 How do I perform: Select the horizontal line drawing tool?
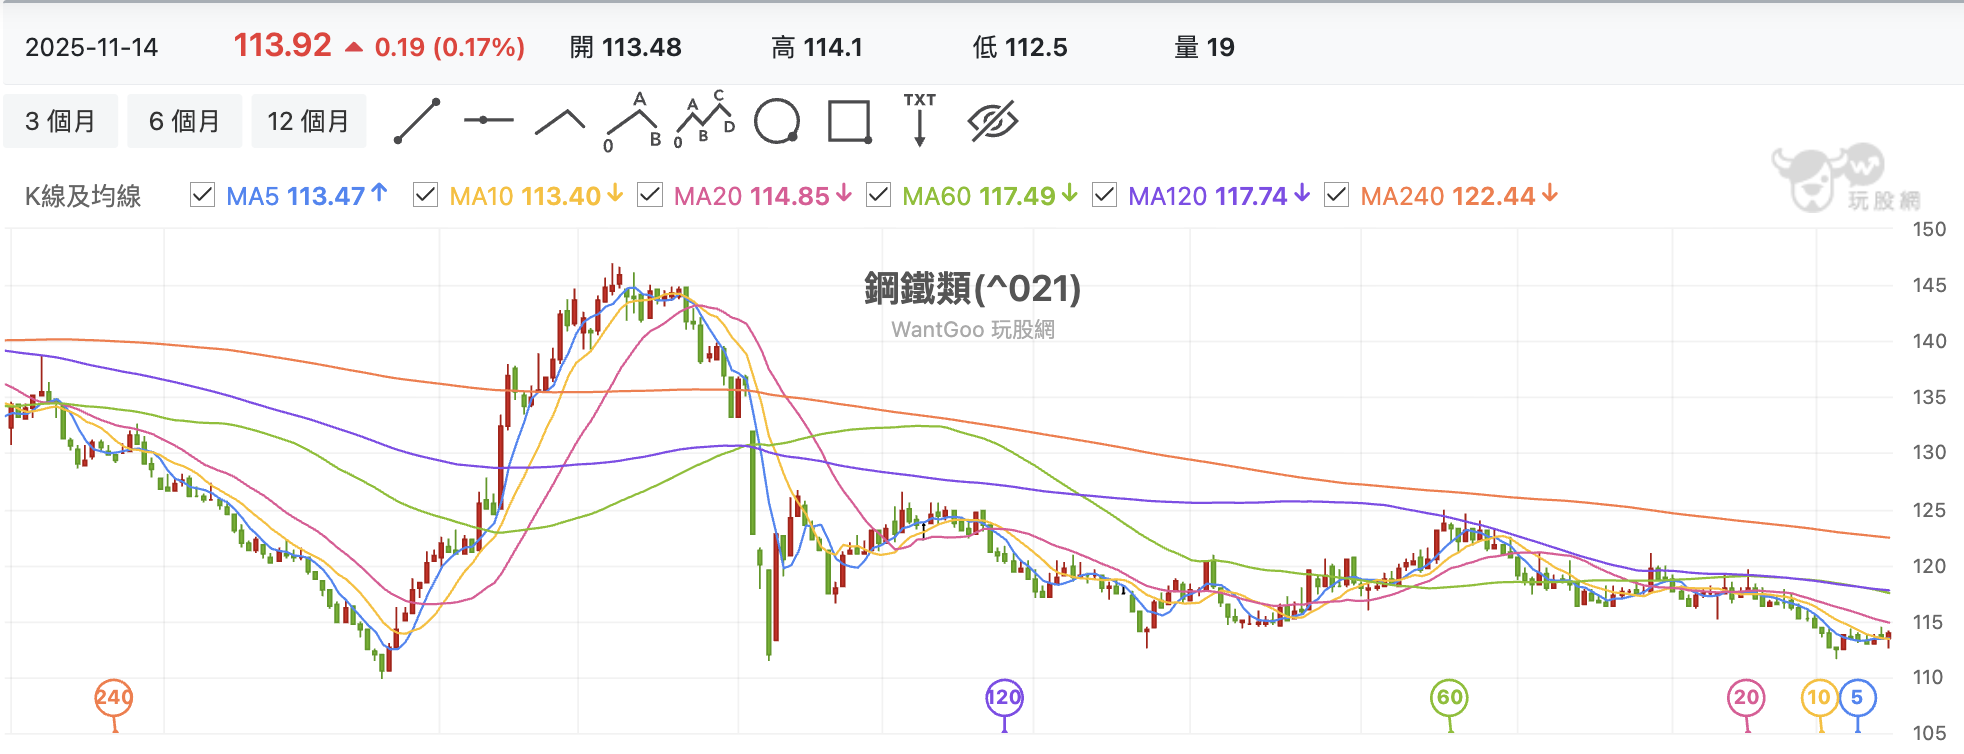(489, 121)
